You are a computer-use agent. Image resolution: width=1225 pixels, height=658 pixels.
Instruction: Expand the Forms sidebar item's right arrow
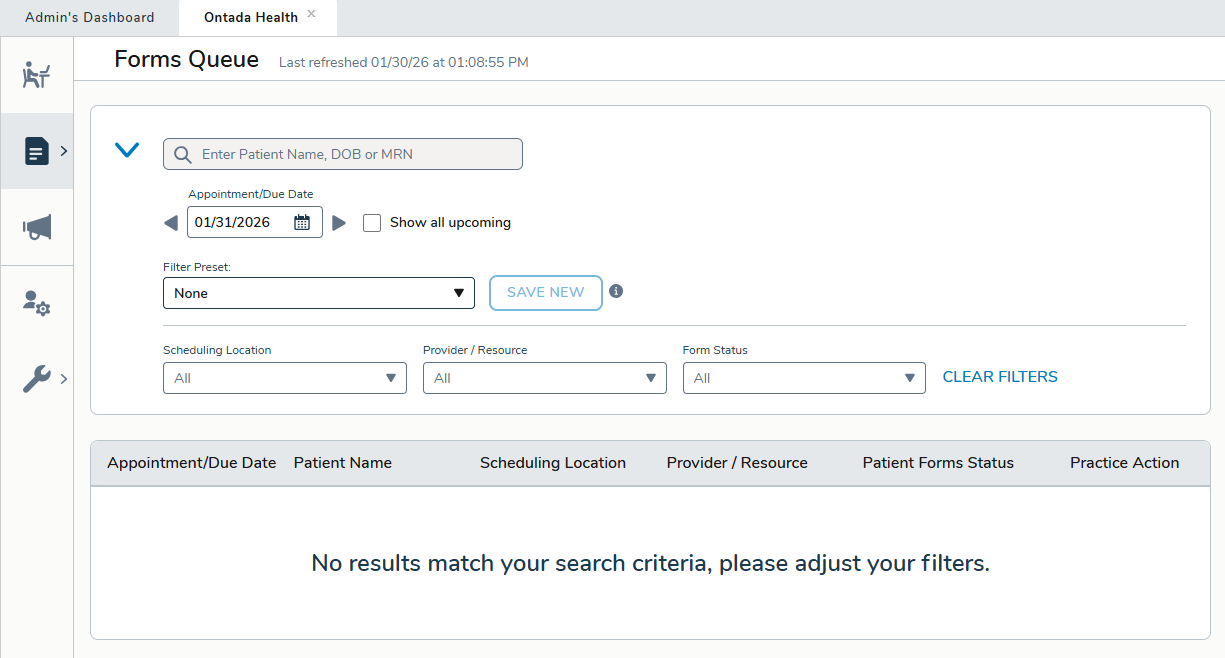pyautogui.click(x=63, y=151)
